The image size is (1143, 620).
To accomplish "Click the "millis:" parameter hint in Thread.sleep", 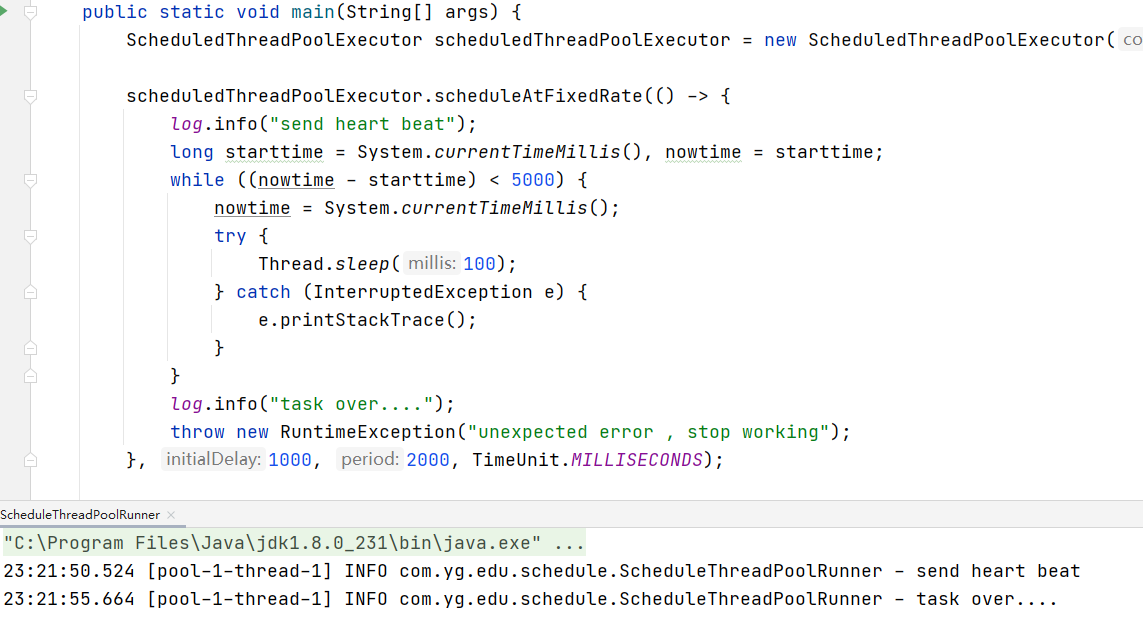I will [432, 264].
